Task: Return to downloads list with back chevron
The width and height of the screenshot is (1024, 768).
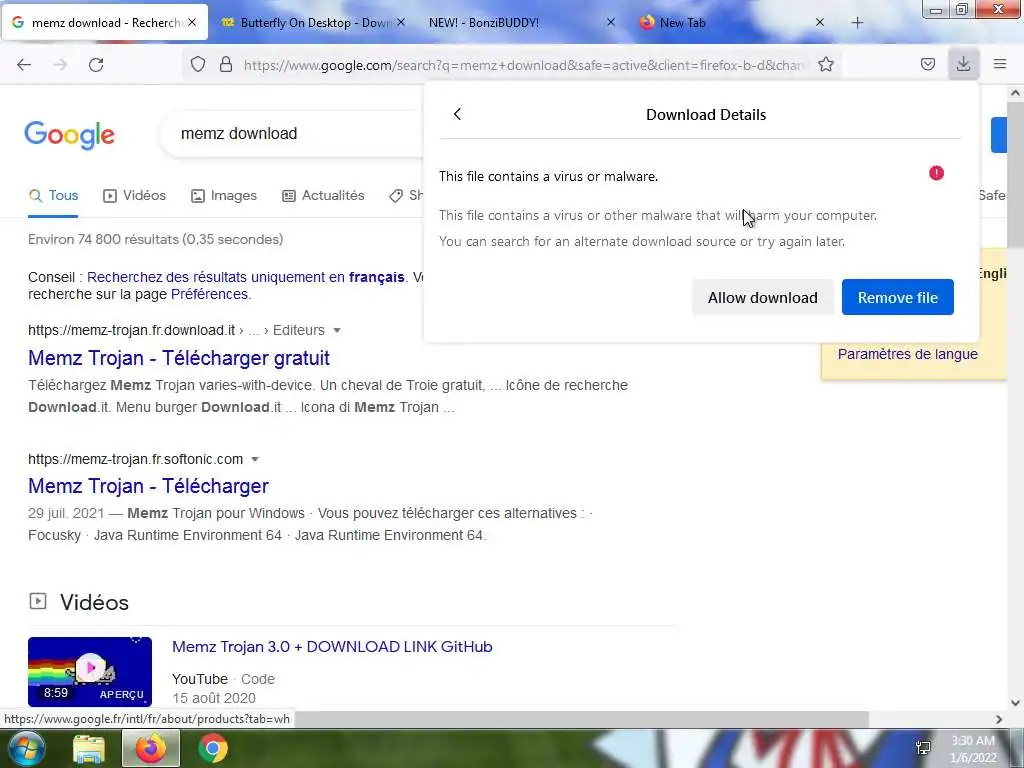Action: 457,114
